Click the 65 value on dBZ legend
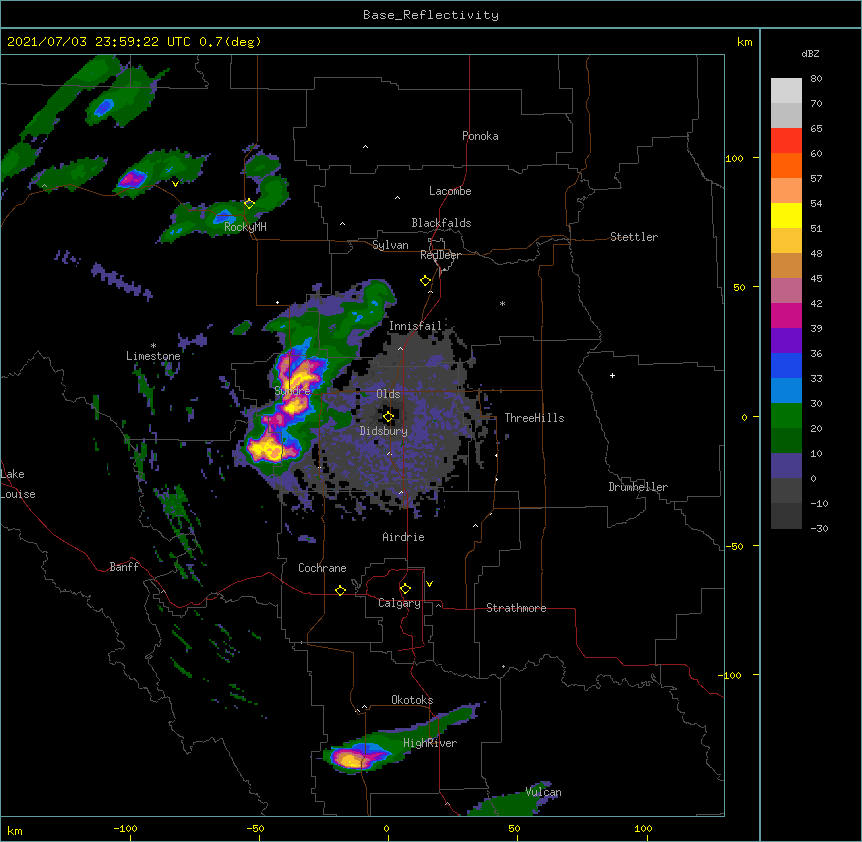Image resolution: width=862 pixels, height=842 pixels. pos(816,129)
